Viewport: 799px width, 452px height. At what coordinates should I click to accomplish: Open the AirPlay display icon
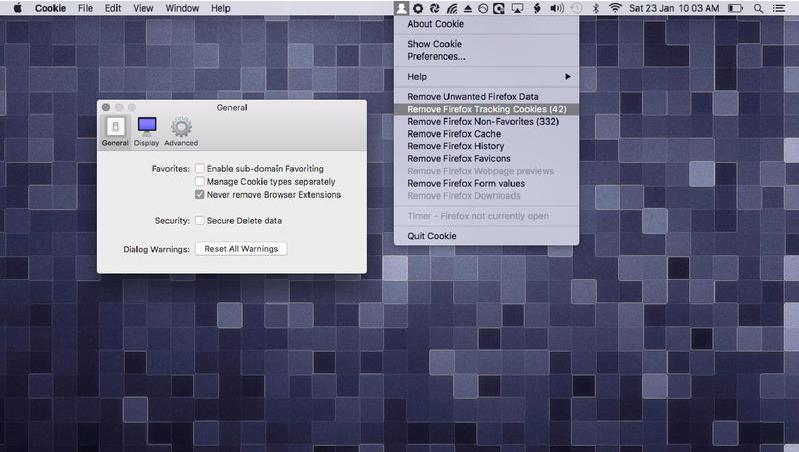[517, 8]
